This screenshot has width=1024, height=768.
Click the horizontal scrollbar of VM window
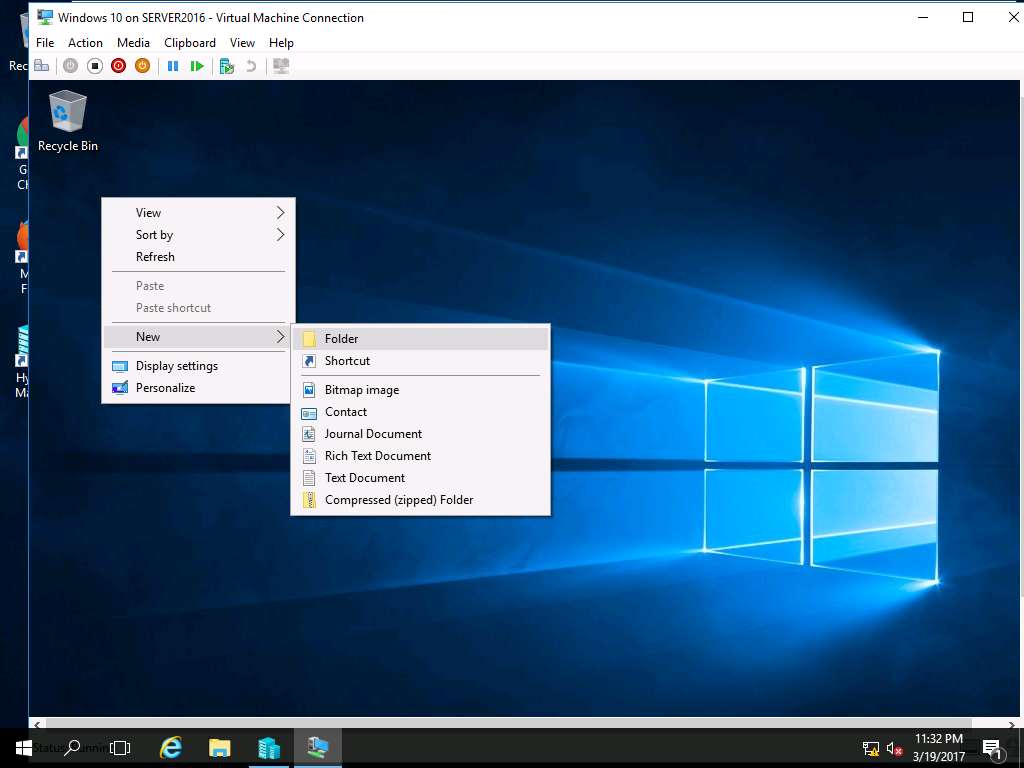(509, 724)
